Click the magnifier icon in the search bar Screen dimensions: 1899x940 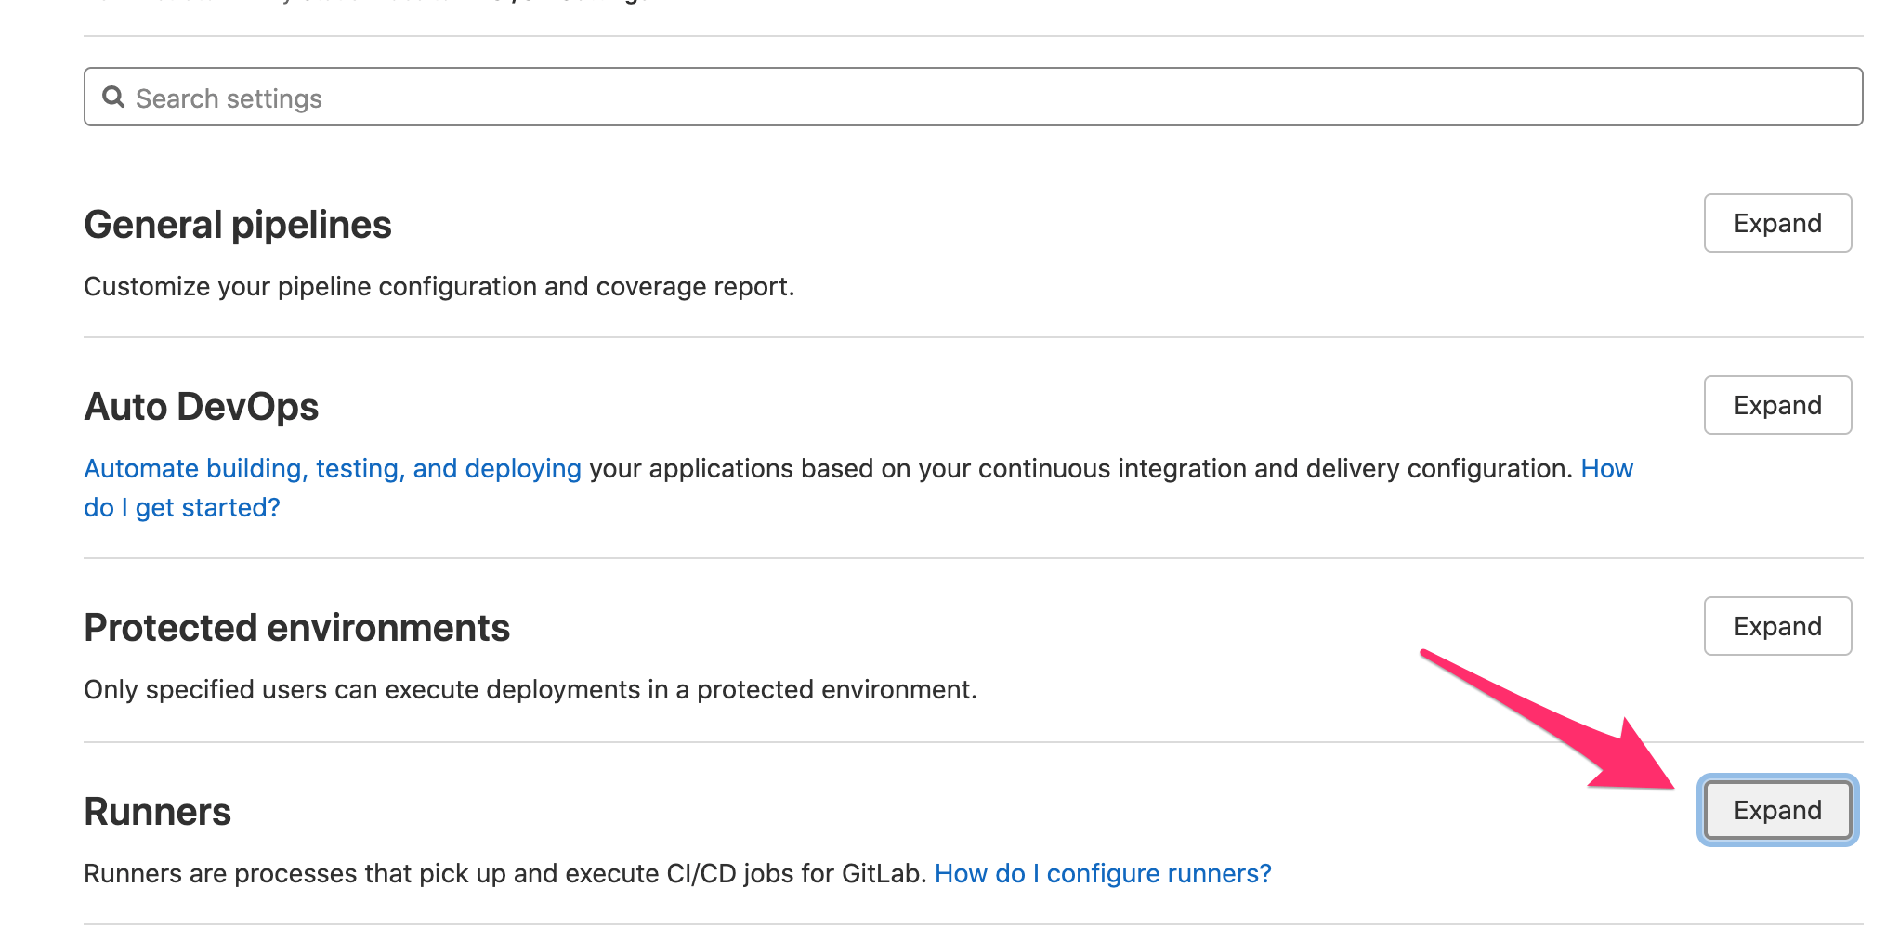pos(114,97)
